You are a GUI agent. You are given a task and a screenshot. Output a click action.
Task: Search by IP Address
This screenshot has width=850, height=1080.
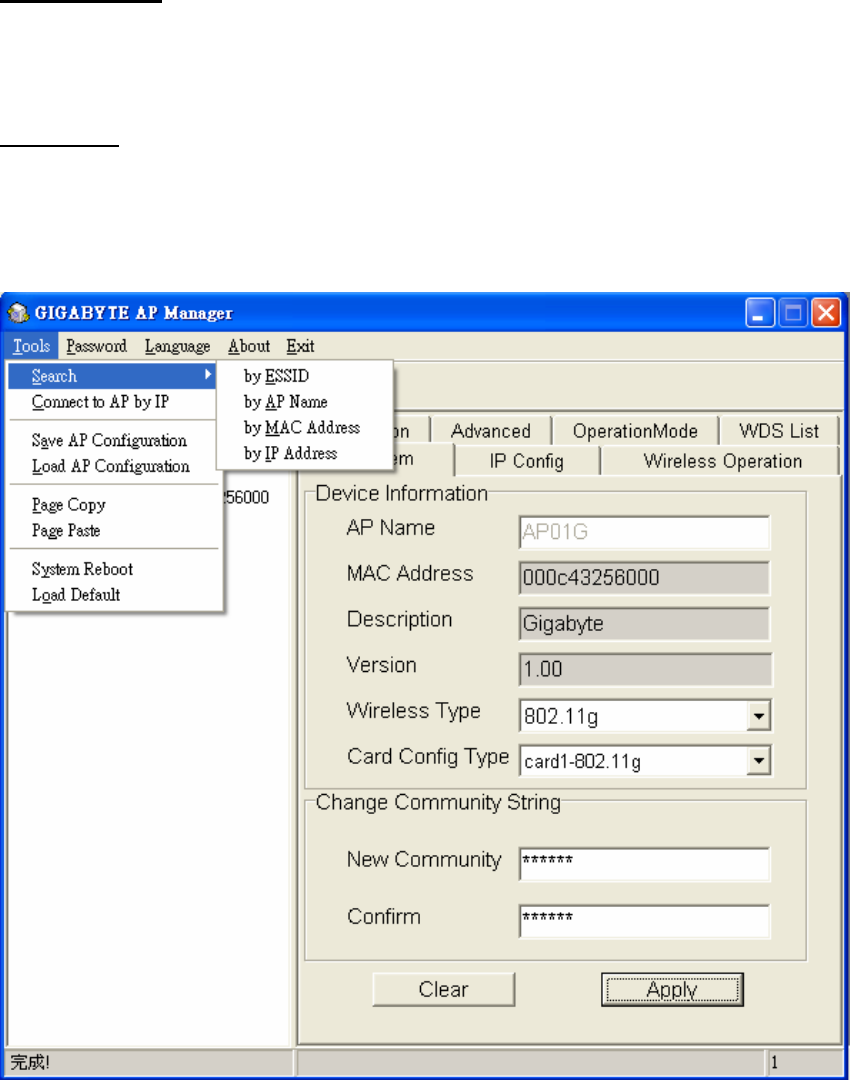(304, 453)
